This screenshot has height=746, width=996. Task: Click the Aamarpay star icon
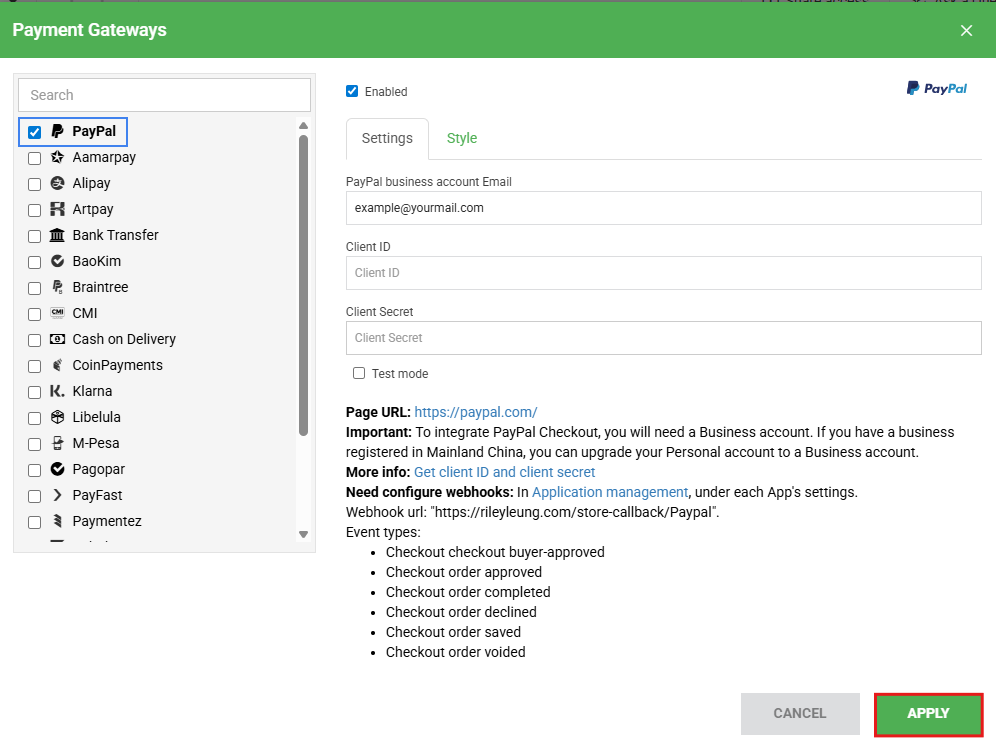(x=57, y=157)
